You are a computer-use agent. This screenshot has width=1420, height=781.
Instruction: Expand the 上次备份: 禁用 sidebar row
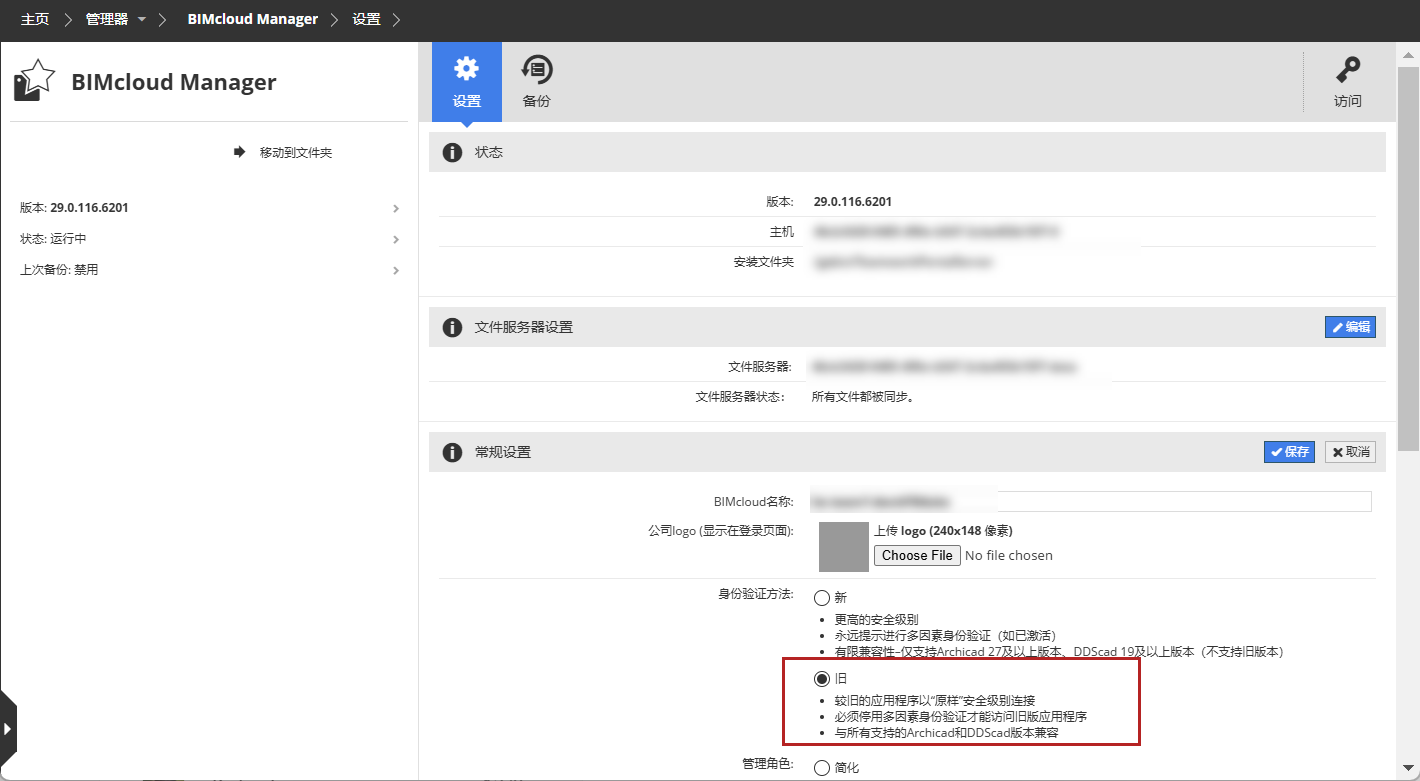210,270
